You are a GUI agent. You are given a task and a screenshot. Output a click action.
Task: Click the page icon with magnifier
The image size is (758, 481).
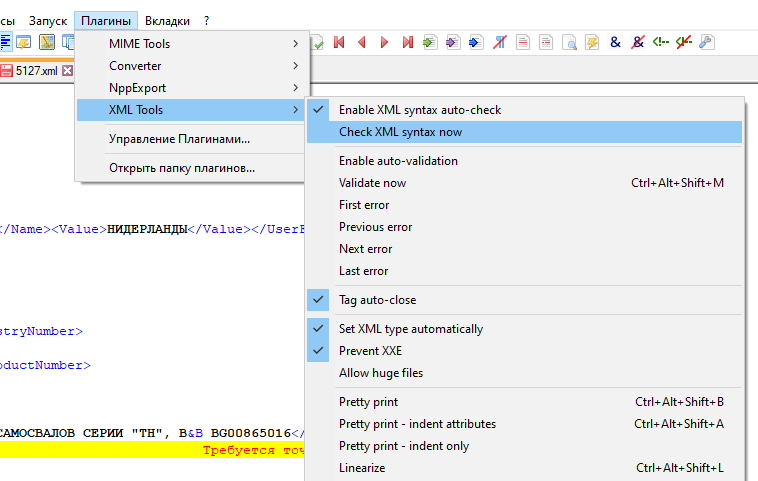click(569, 43)
